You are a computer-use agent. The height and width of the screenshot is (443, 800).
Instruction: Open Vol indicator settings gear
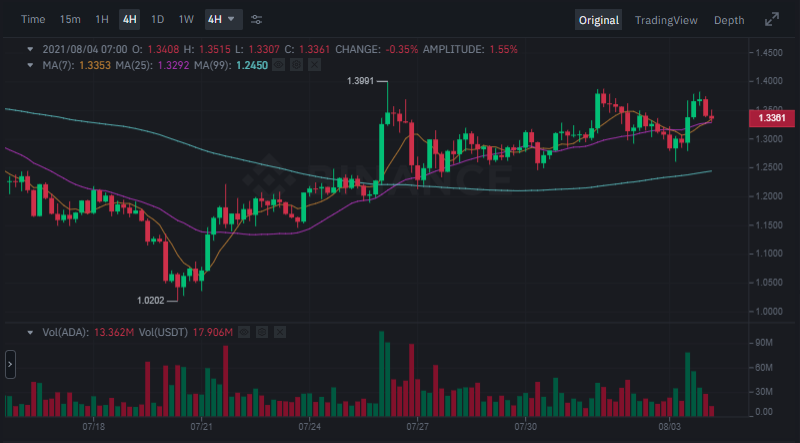click(x=261, y=332)
